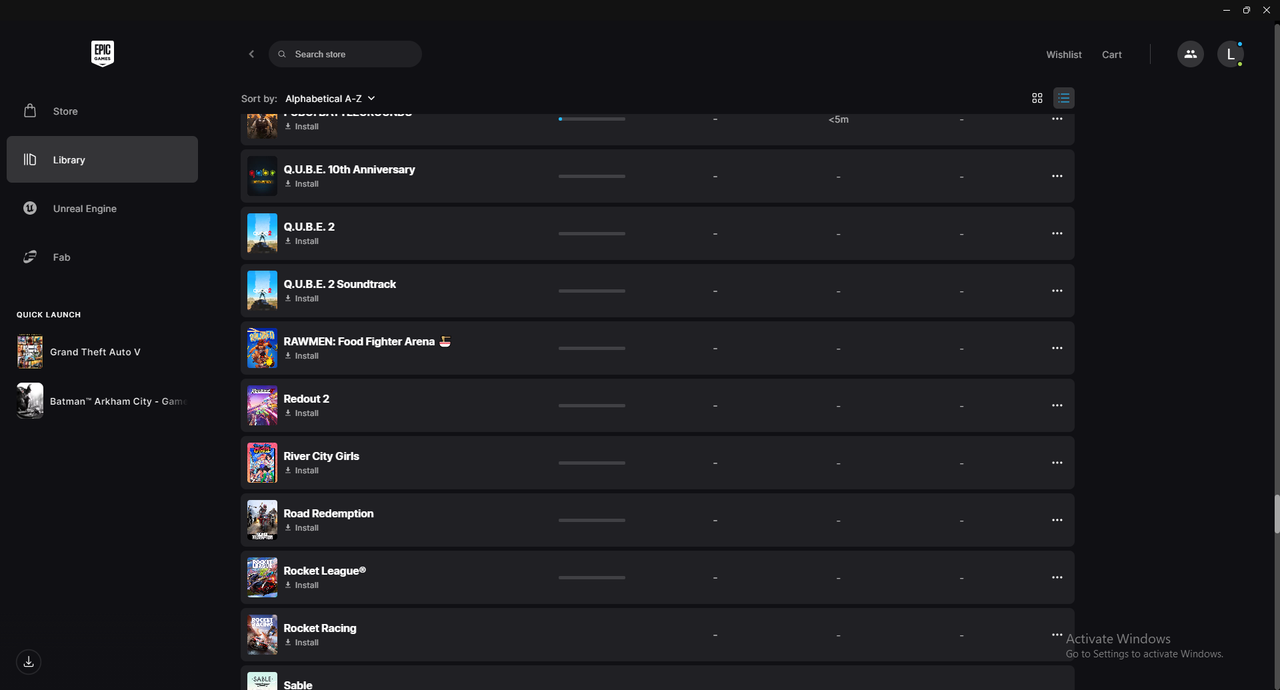Install Q.U.B.E. 2 Soundtrack
The height and width of the screenshot is (690, 1280).
coord(302,298)
